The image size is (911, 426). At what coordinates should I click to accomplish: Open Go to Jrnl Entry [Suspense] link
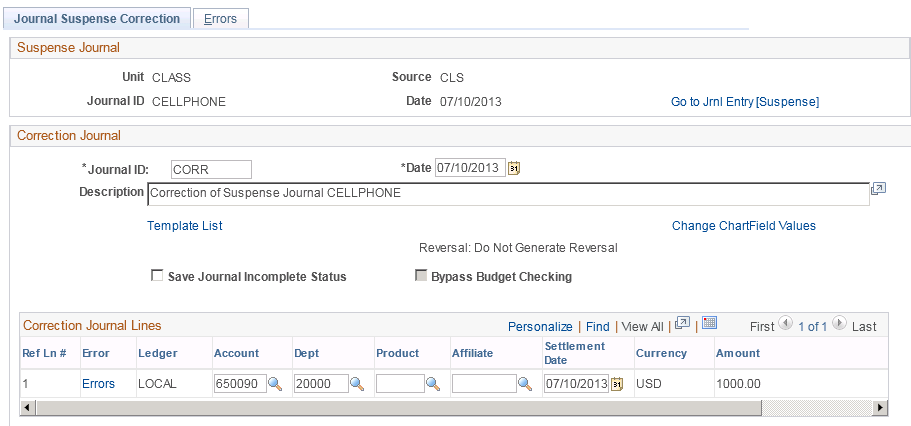pyautogui.click(x=745, y=102)
